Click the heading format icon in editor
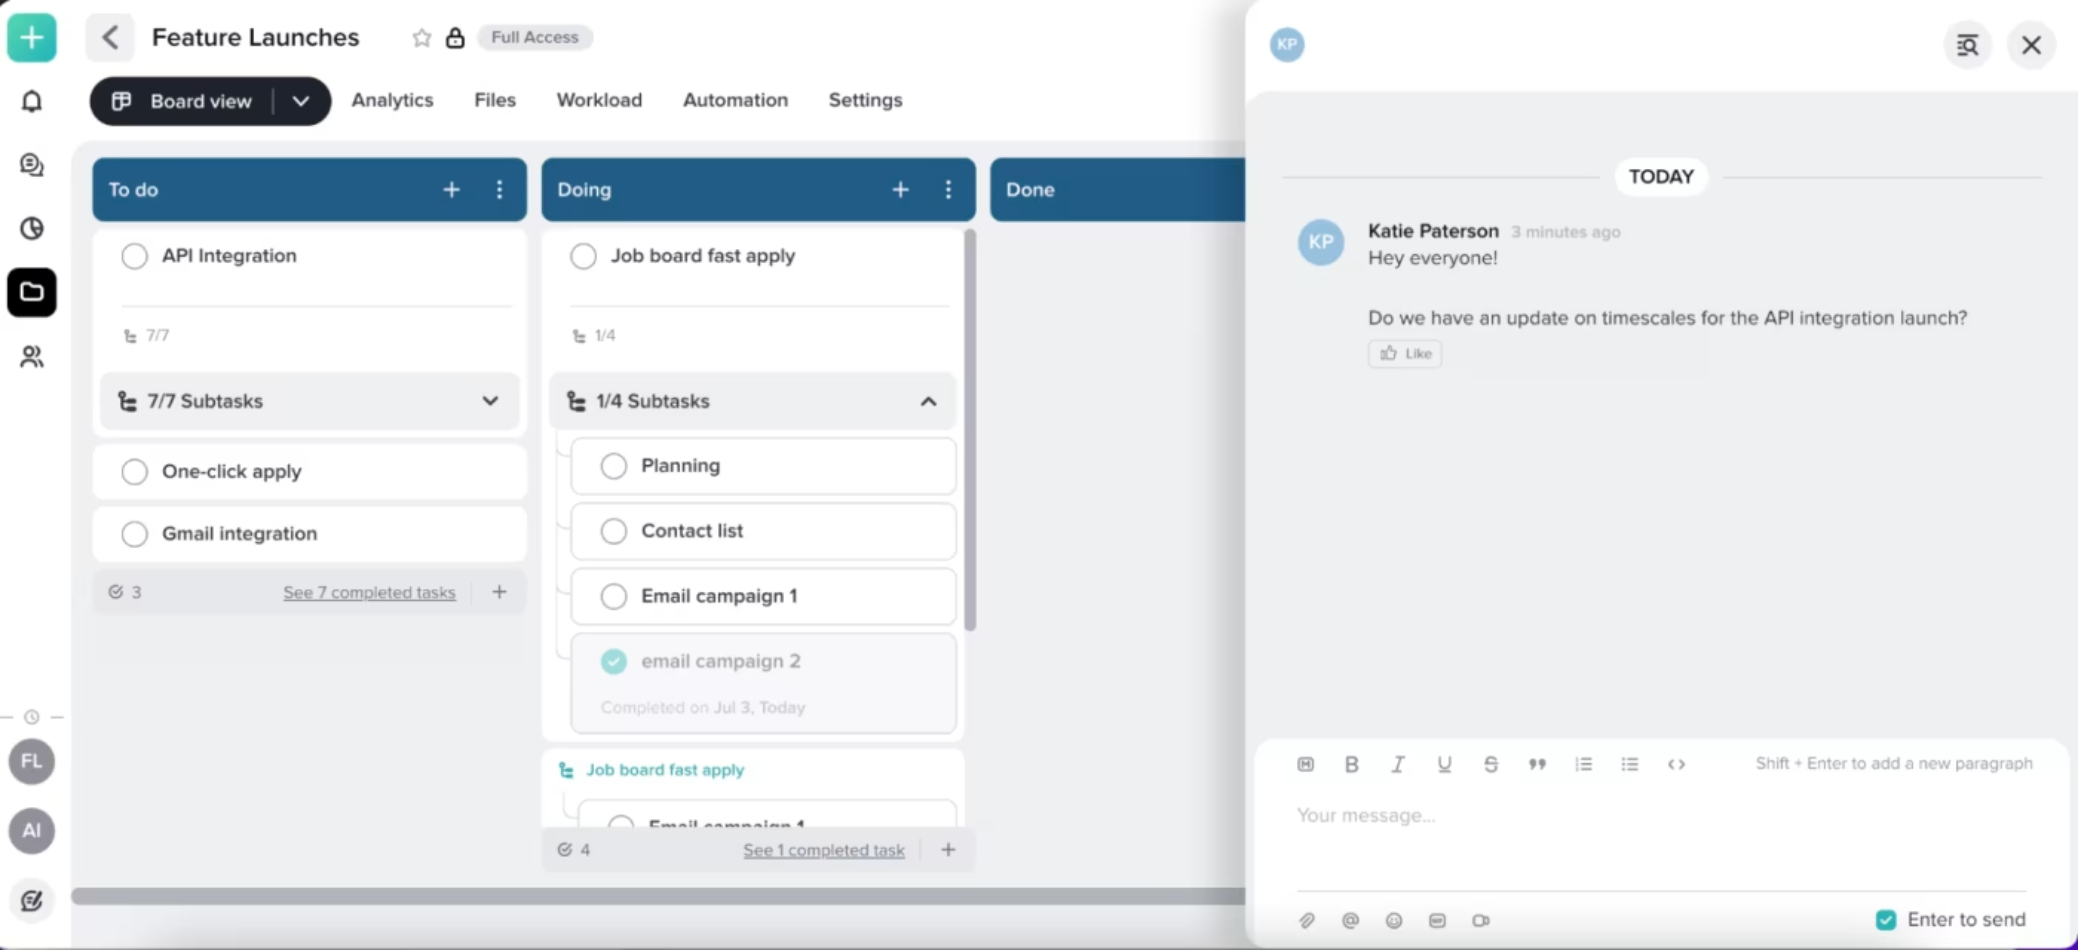This screenshot has height=950, width=2078. point(1306,764)
